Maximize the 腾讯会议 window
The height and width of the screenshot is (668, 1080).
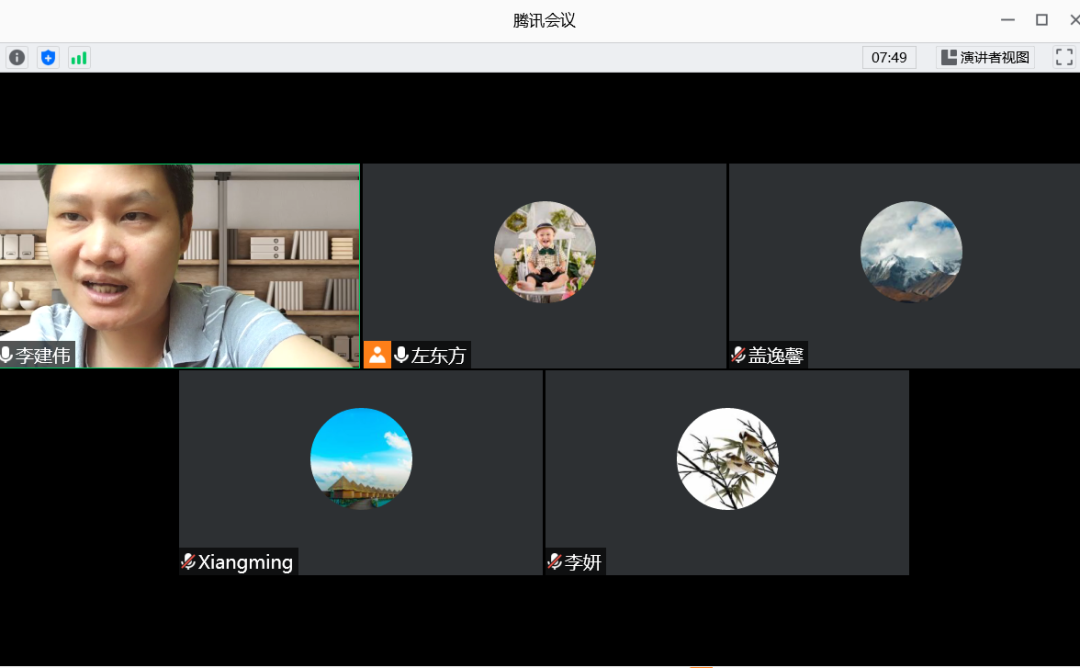pos(1041,20)
